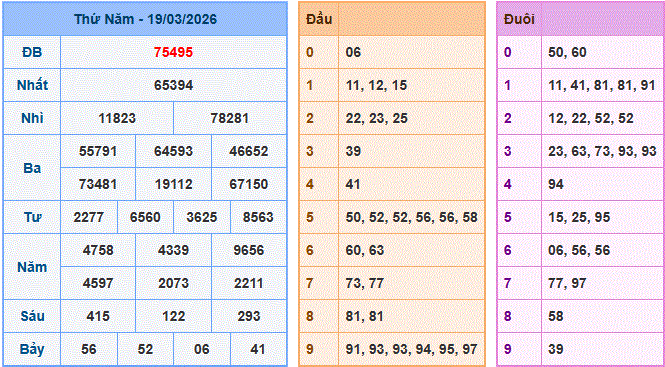665x367 pixels.
Task: Click Đuôi row 7 values 77, 97
Action: pos(567,283)
